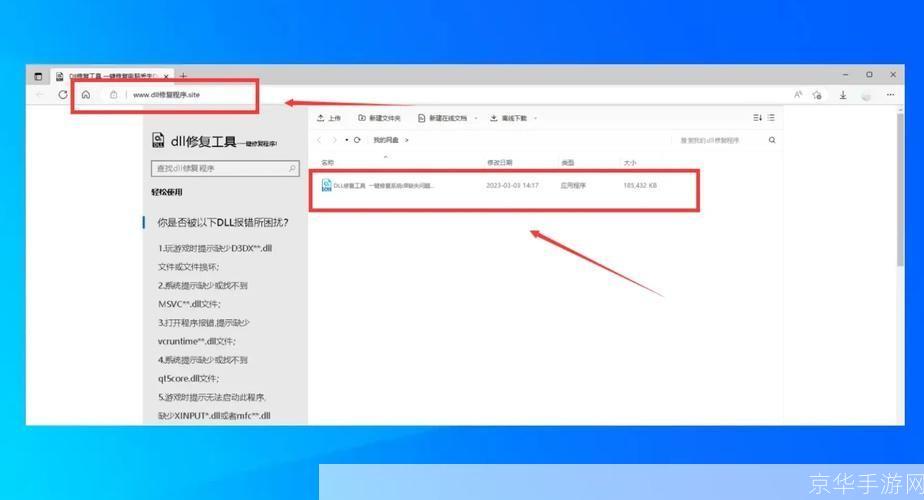The image size is (924, 500).
Task: Click the qt5core.dll文件 line
Action: [x=188, y=379]
